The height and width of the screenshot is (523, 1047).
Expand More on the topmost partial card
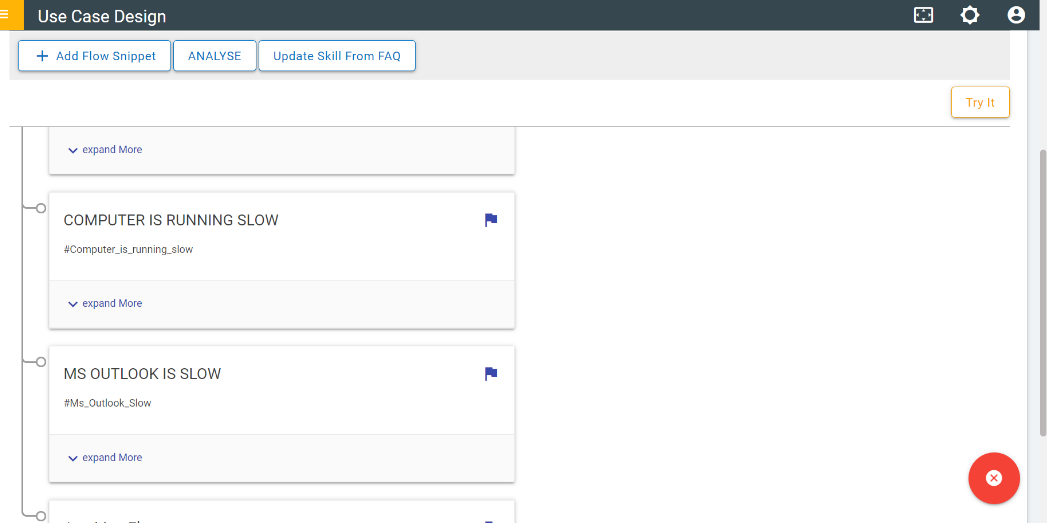105,149
